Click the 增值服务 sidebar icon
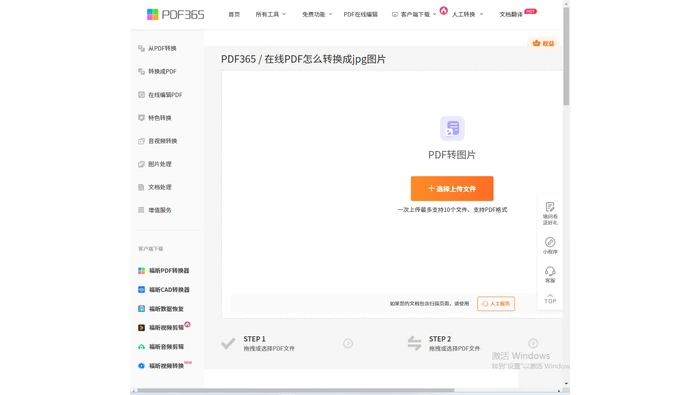The width and height of the screenshot is (700, 395). 141,210
